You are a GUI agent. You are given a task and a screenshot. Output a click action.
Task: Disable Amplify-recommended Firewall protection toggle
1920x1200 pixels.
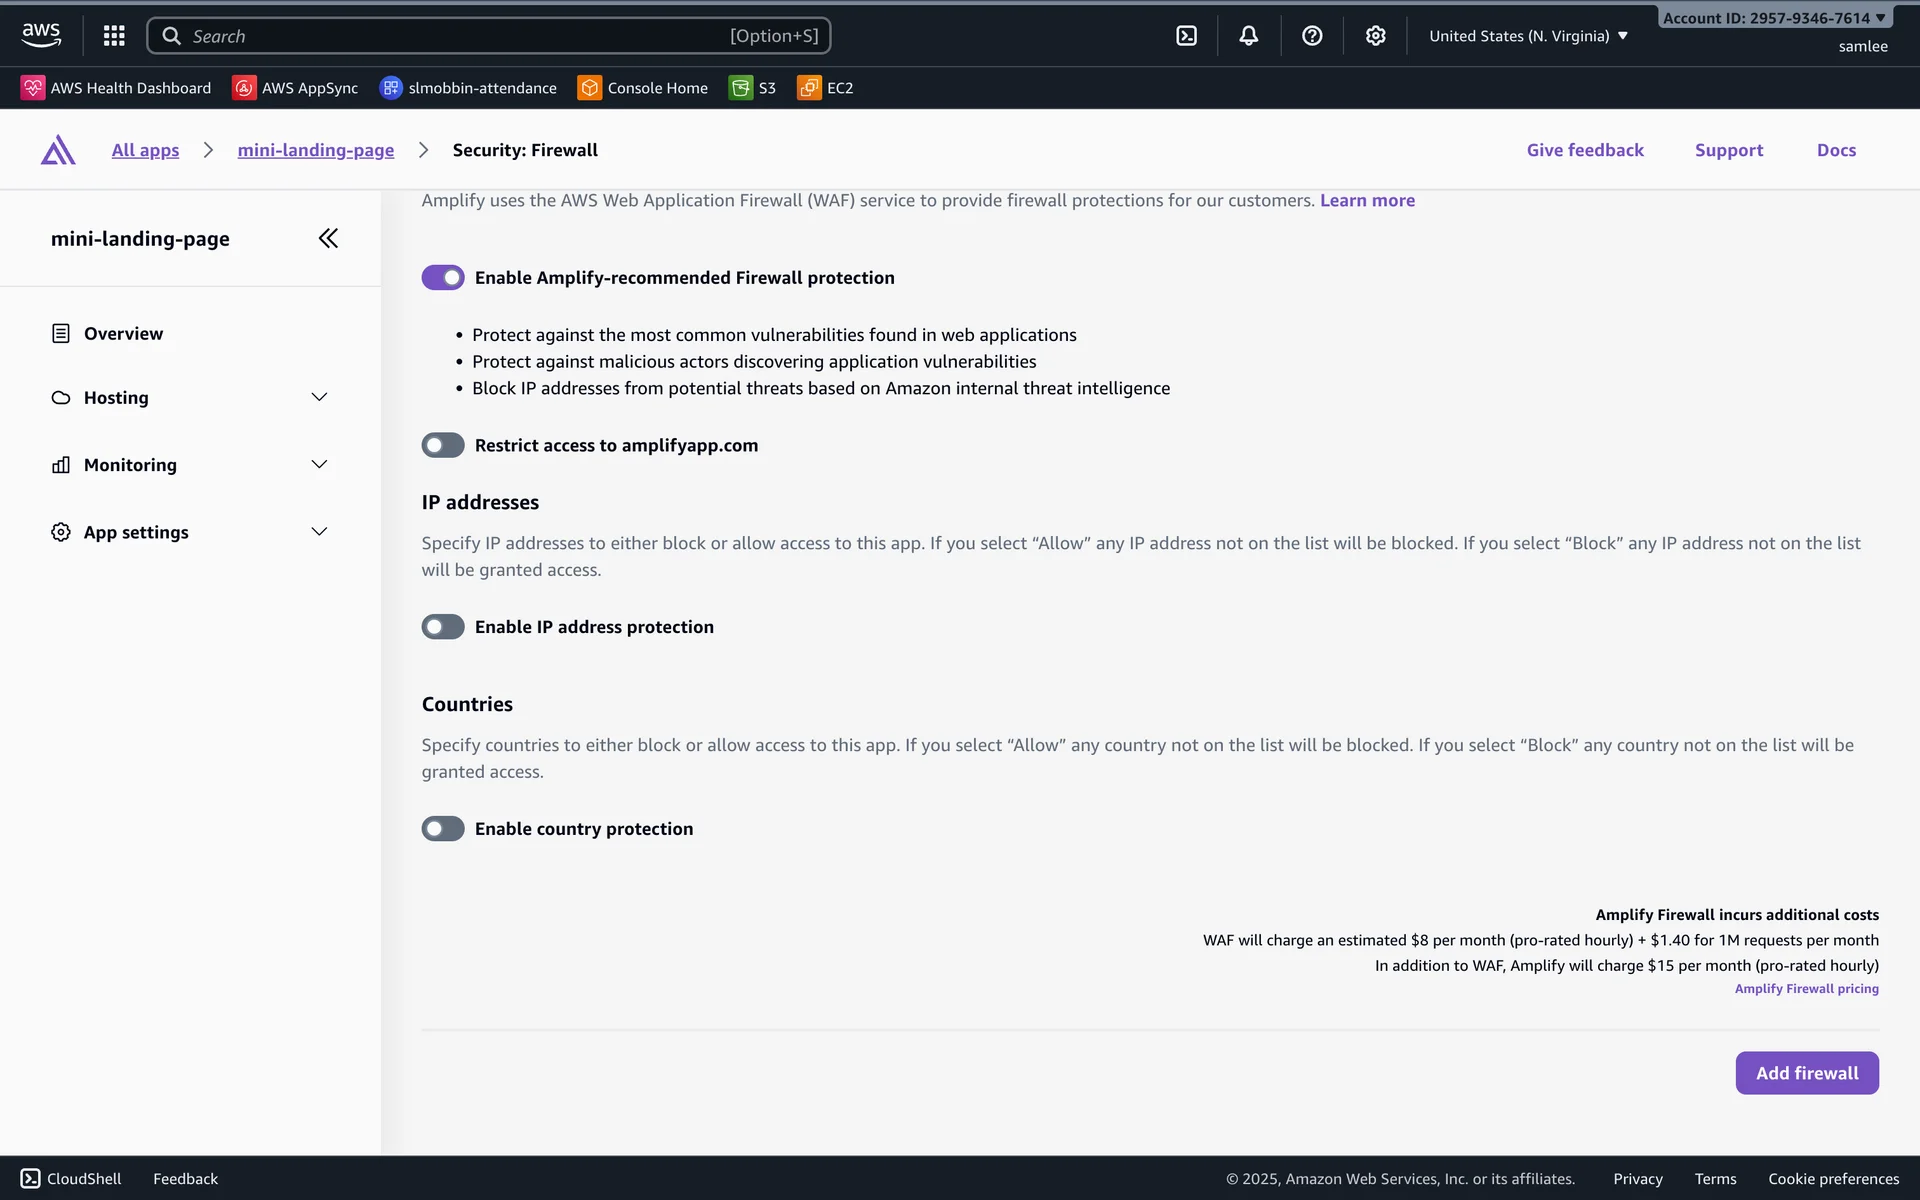[443, 277]
